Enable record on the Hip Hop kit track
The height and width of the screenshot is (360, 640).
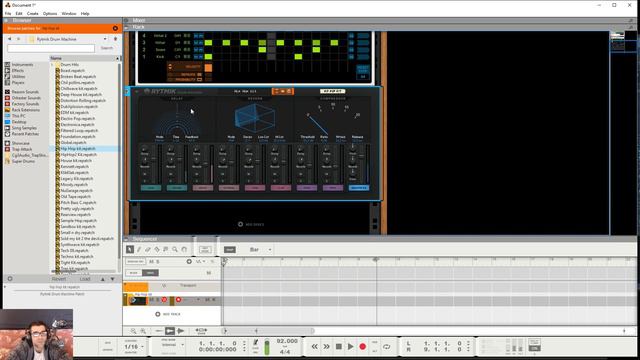tap(178, 300)
